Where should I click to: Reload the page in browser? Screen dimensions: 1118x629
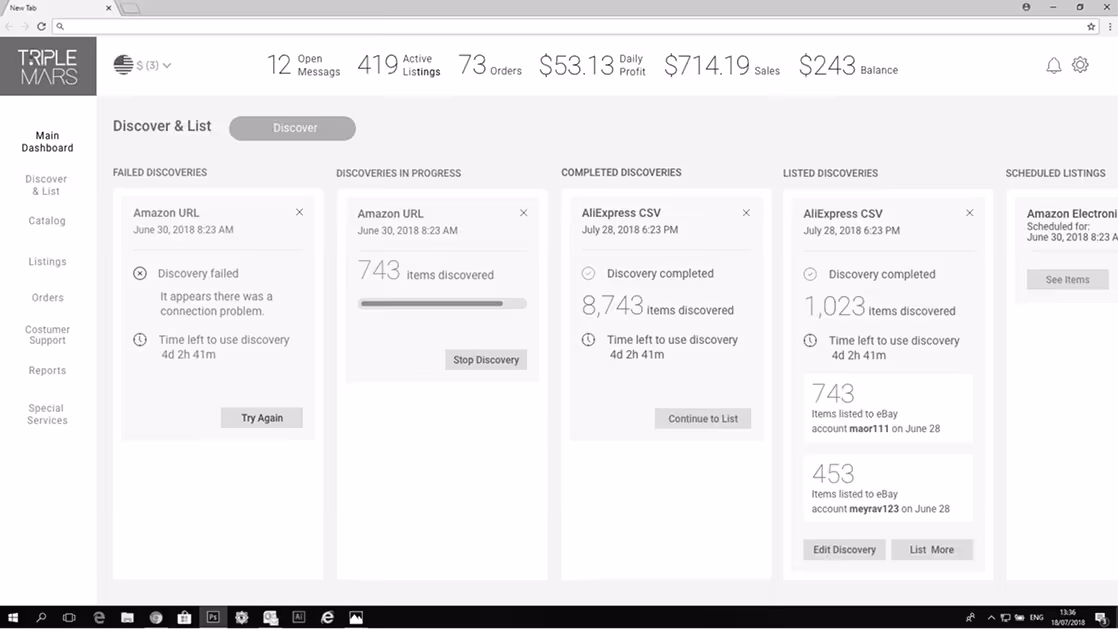click(x=41, y=26)
